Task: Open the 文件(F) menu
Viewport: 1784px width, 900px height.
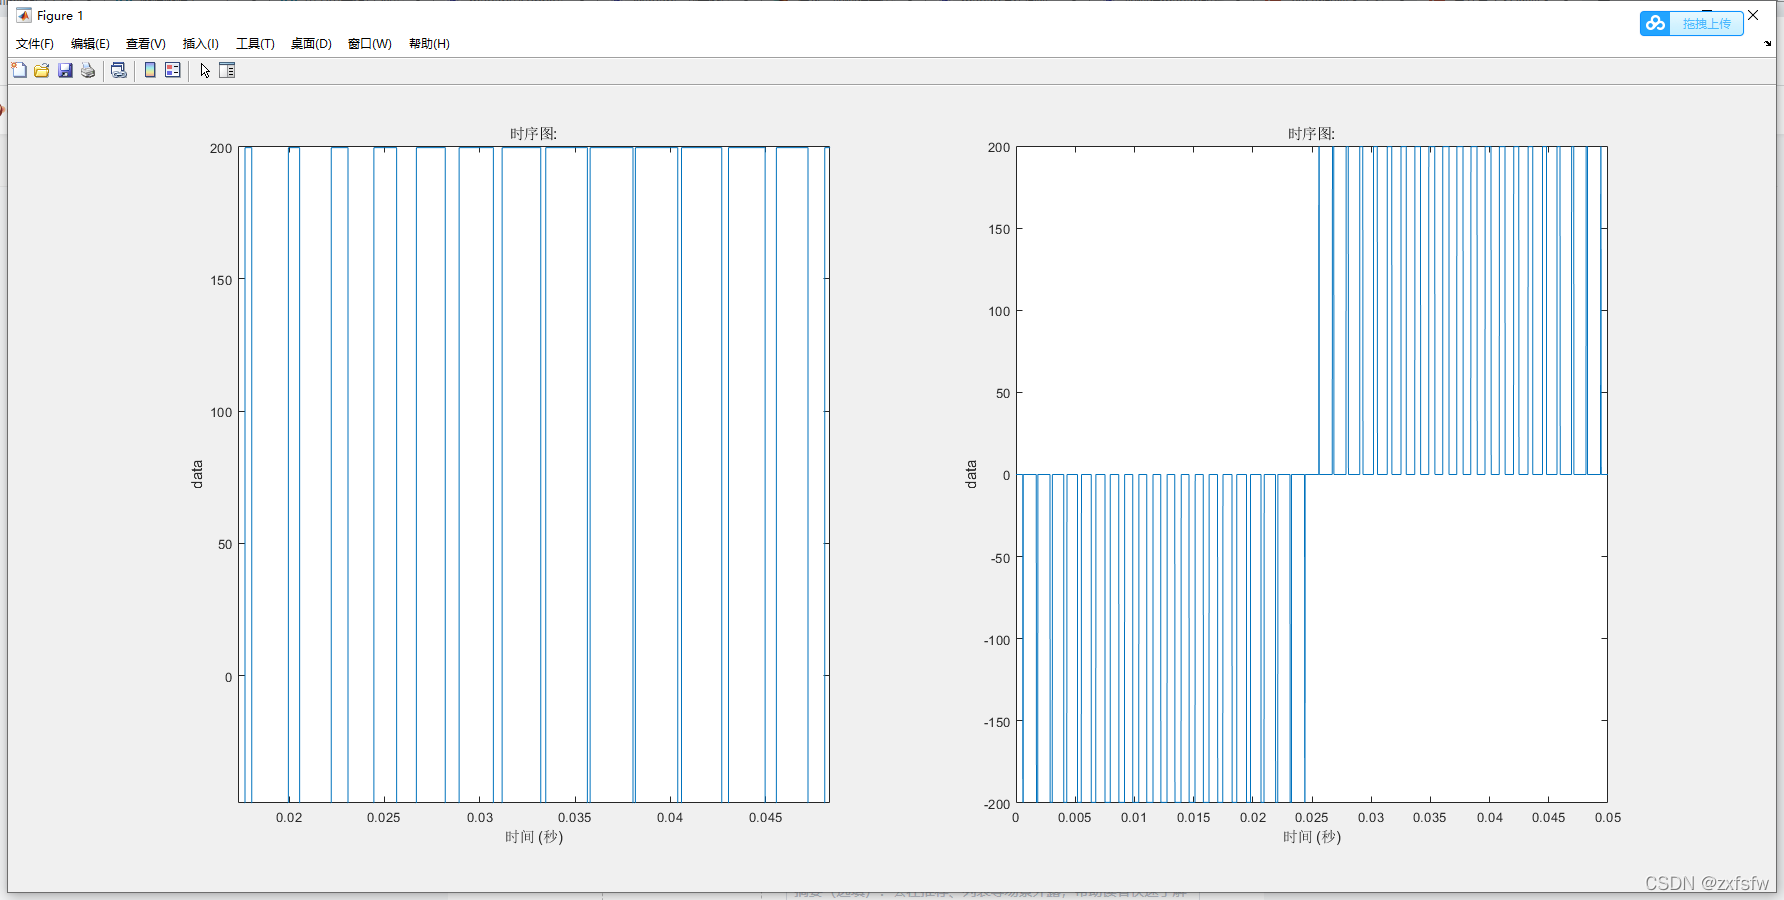Action: point(35,44)
